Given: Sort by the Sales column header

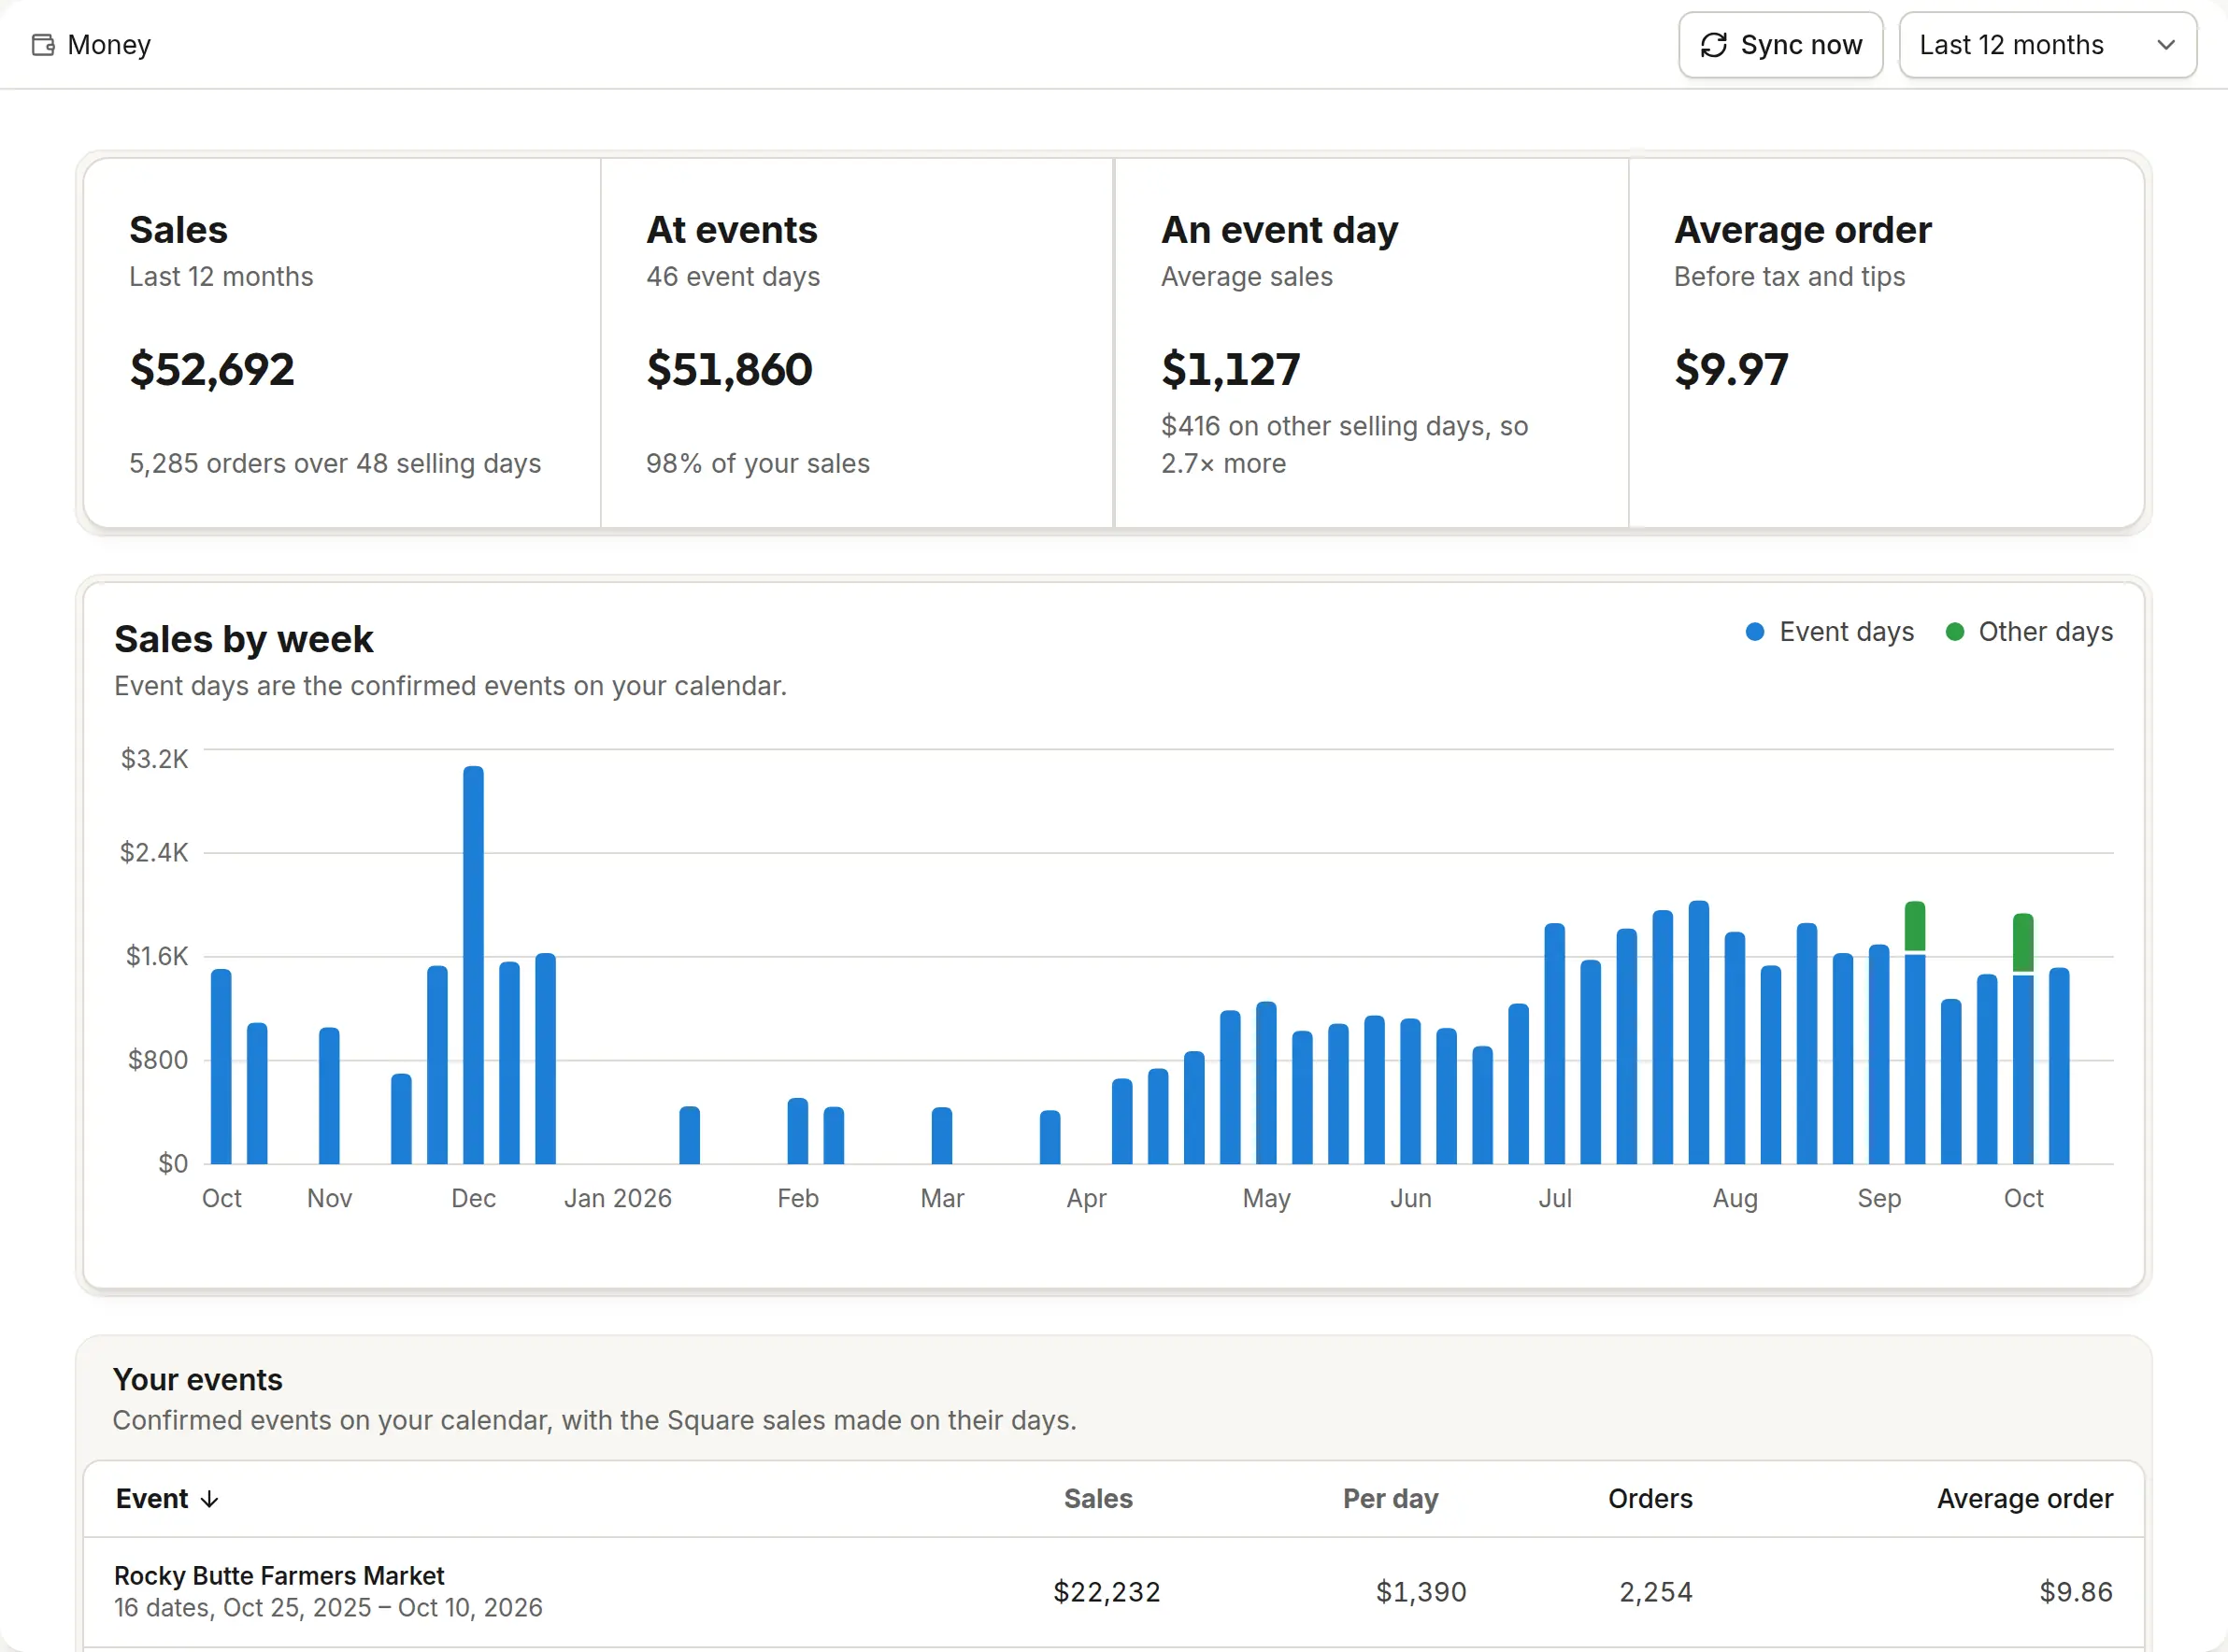Looking at the screenshot, I should click(x=1098, y=1498).
